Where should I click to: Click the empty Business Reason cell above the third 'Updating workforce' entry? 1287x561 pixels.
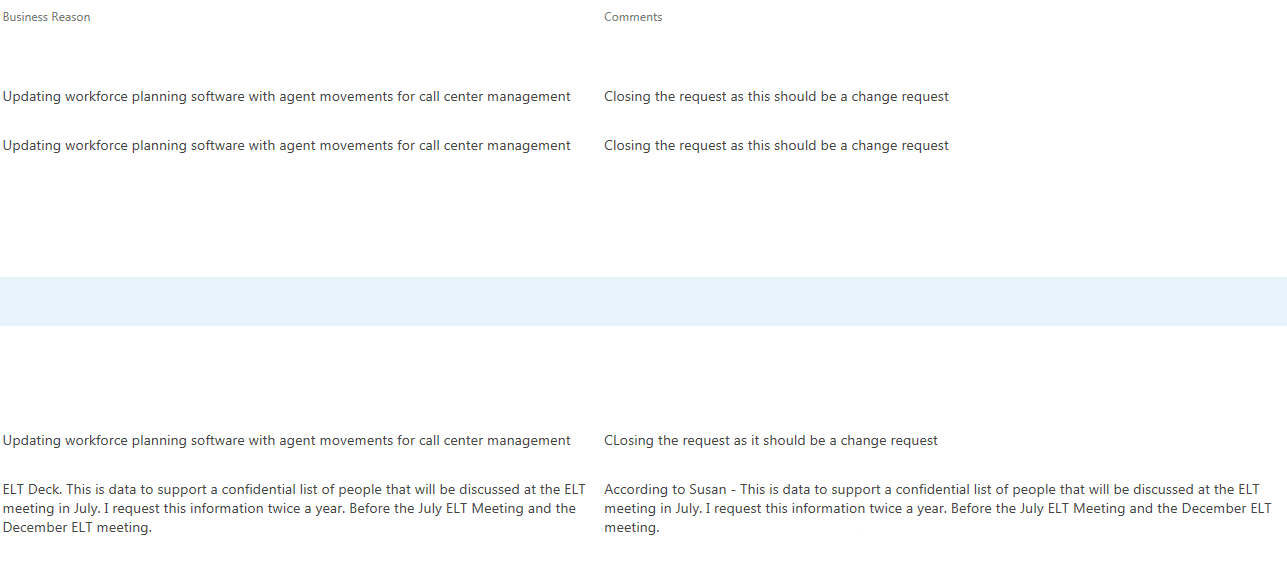(300, 399)
